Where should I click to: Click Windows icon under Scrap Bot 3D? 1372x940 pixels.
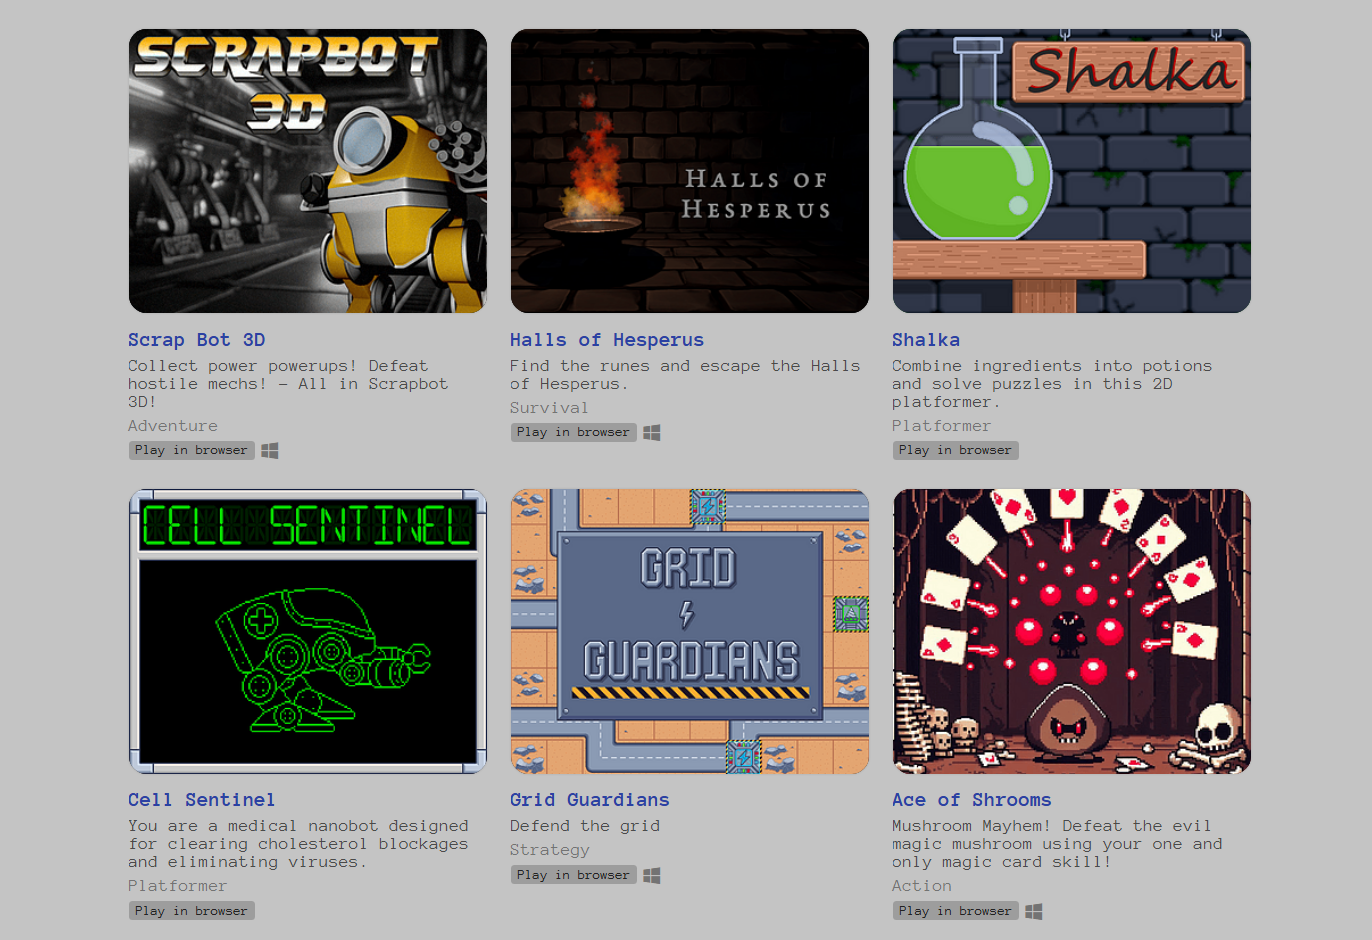(270, 451)
